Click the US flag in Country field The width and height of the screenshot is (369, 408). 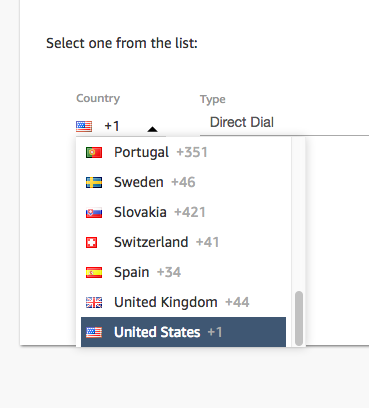(x=84, y=126)
